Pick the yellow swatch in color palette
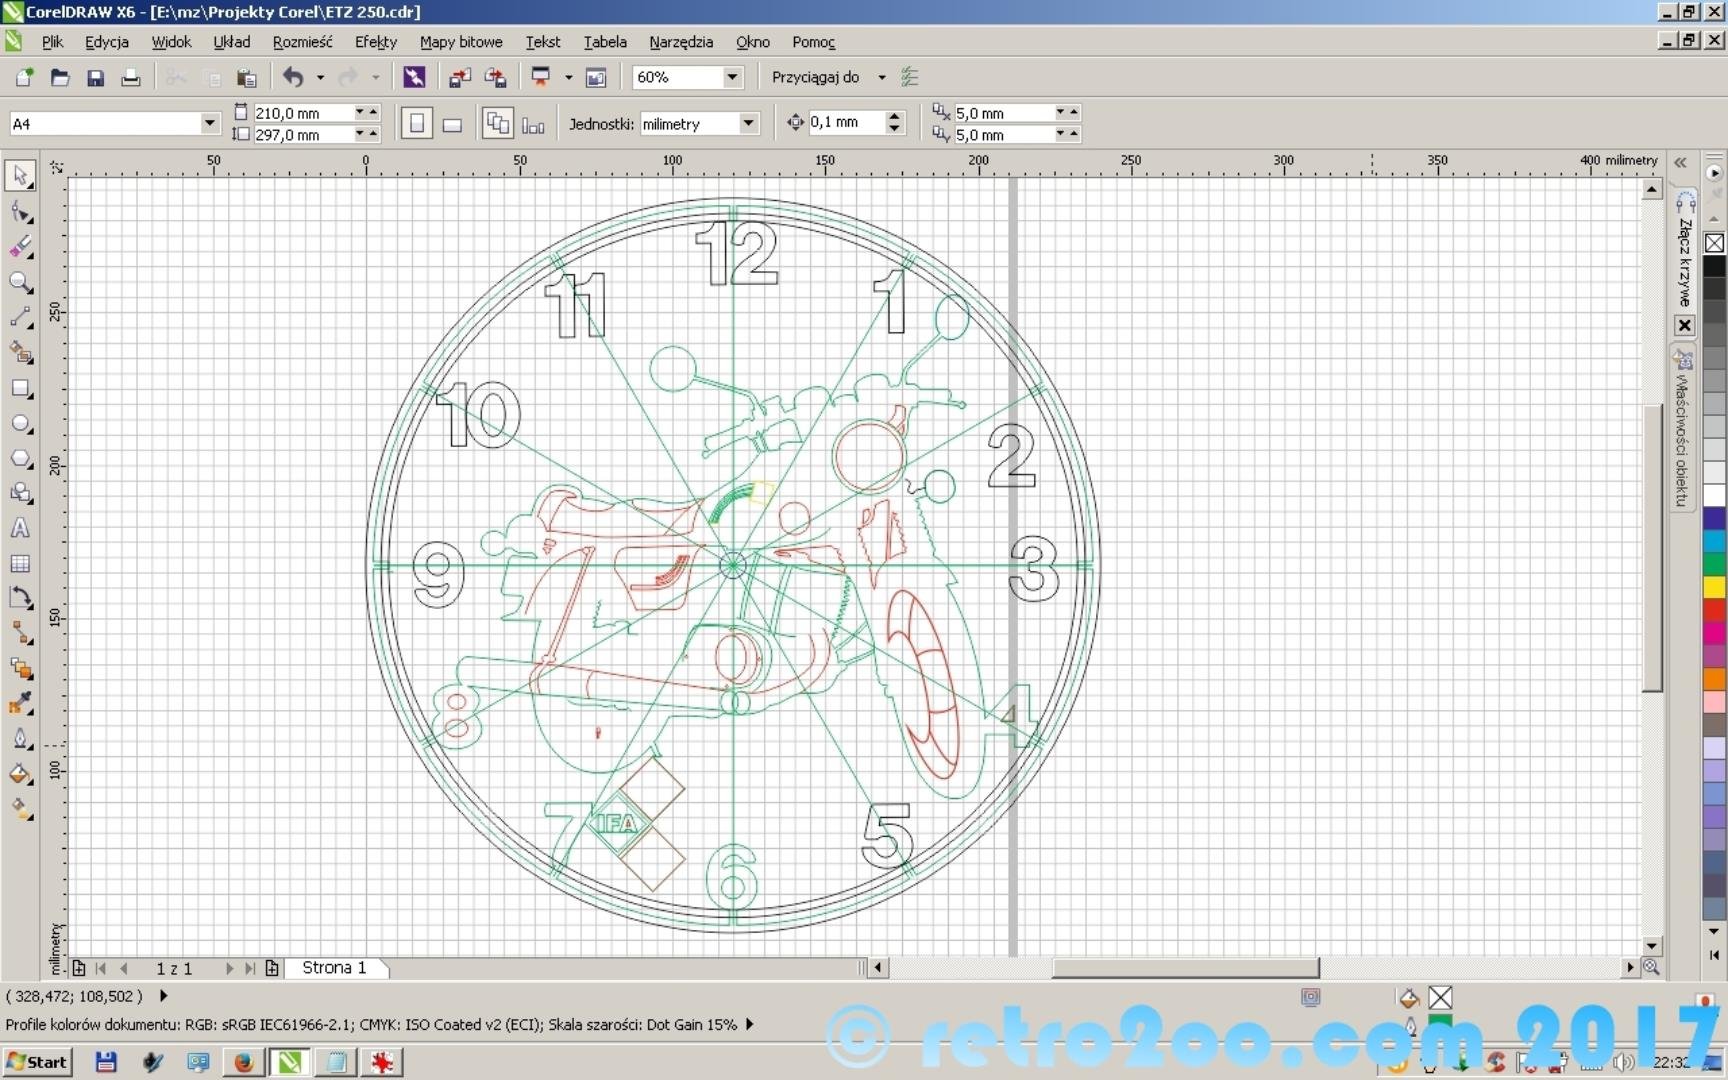The height and width of the screenshot is (1080, 1728). pos(1714,587)
